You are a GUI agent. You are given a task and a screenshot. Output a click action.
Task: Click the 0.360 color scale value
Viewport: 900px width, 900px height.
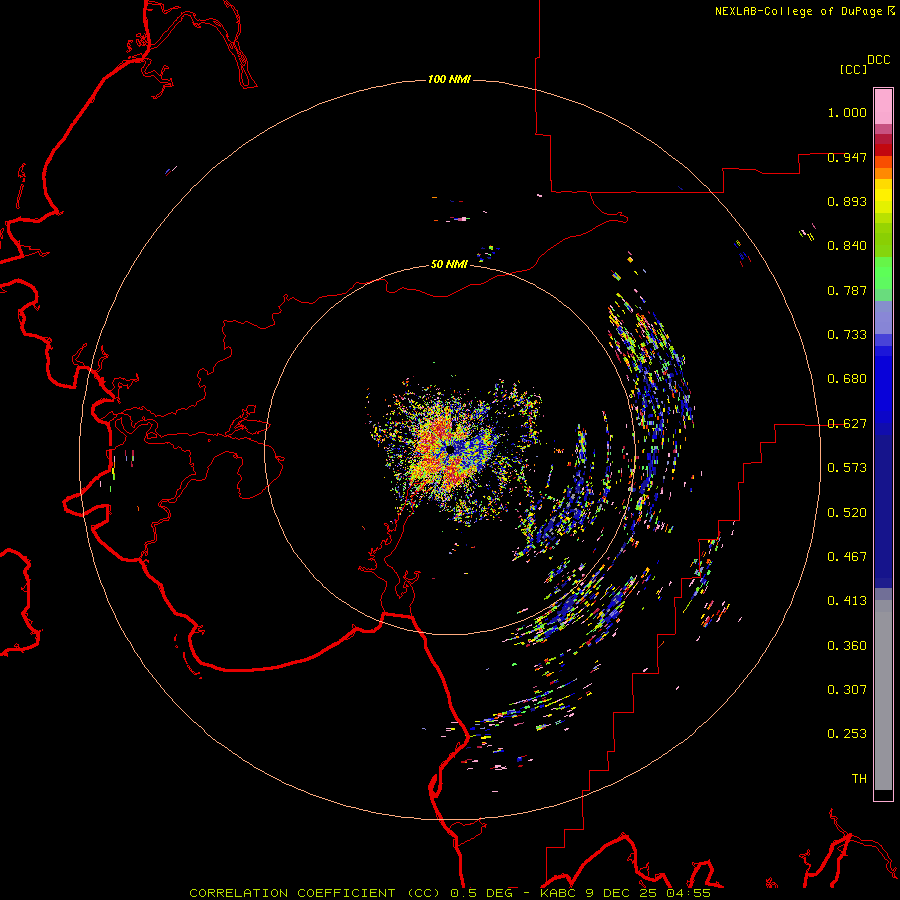click(847, 646)
